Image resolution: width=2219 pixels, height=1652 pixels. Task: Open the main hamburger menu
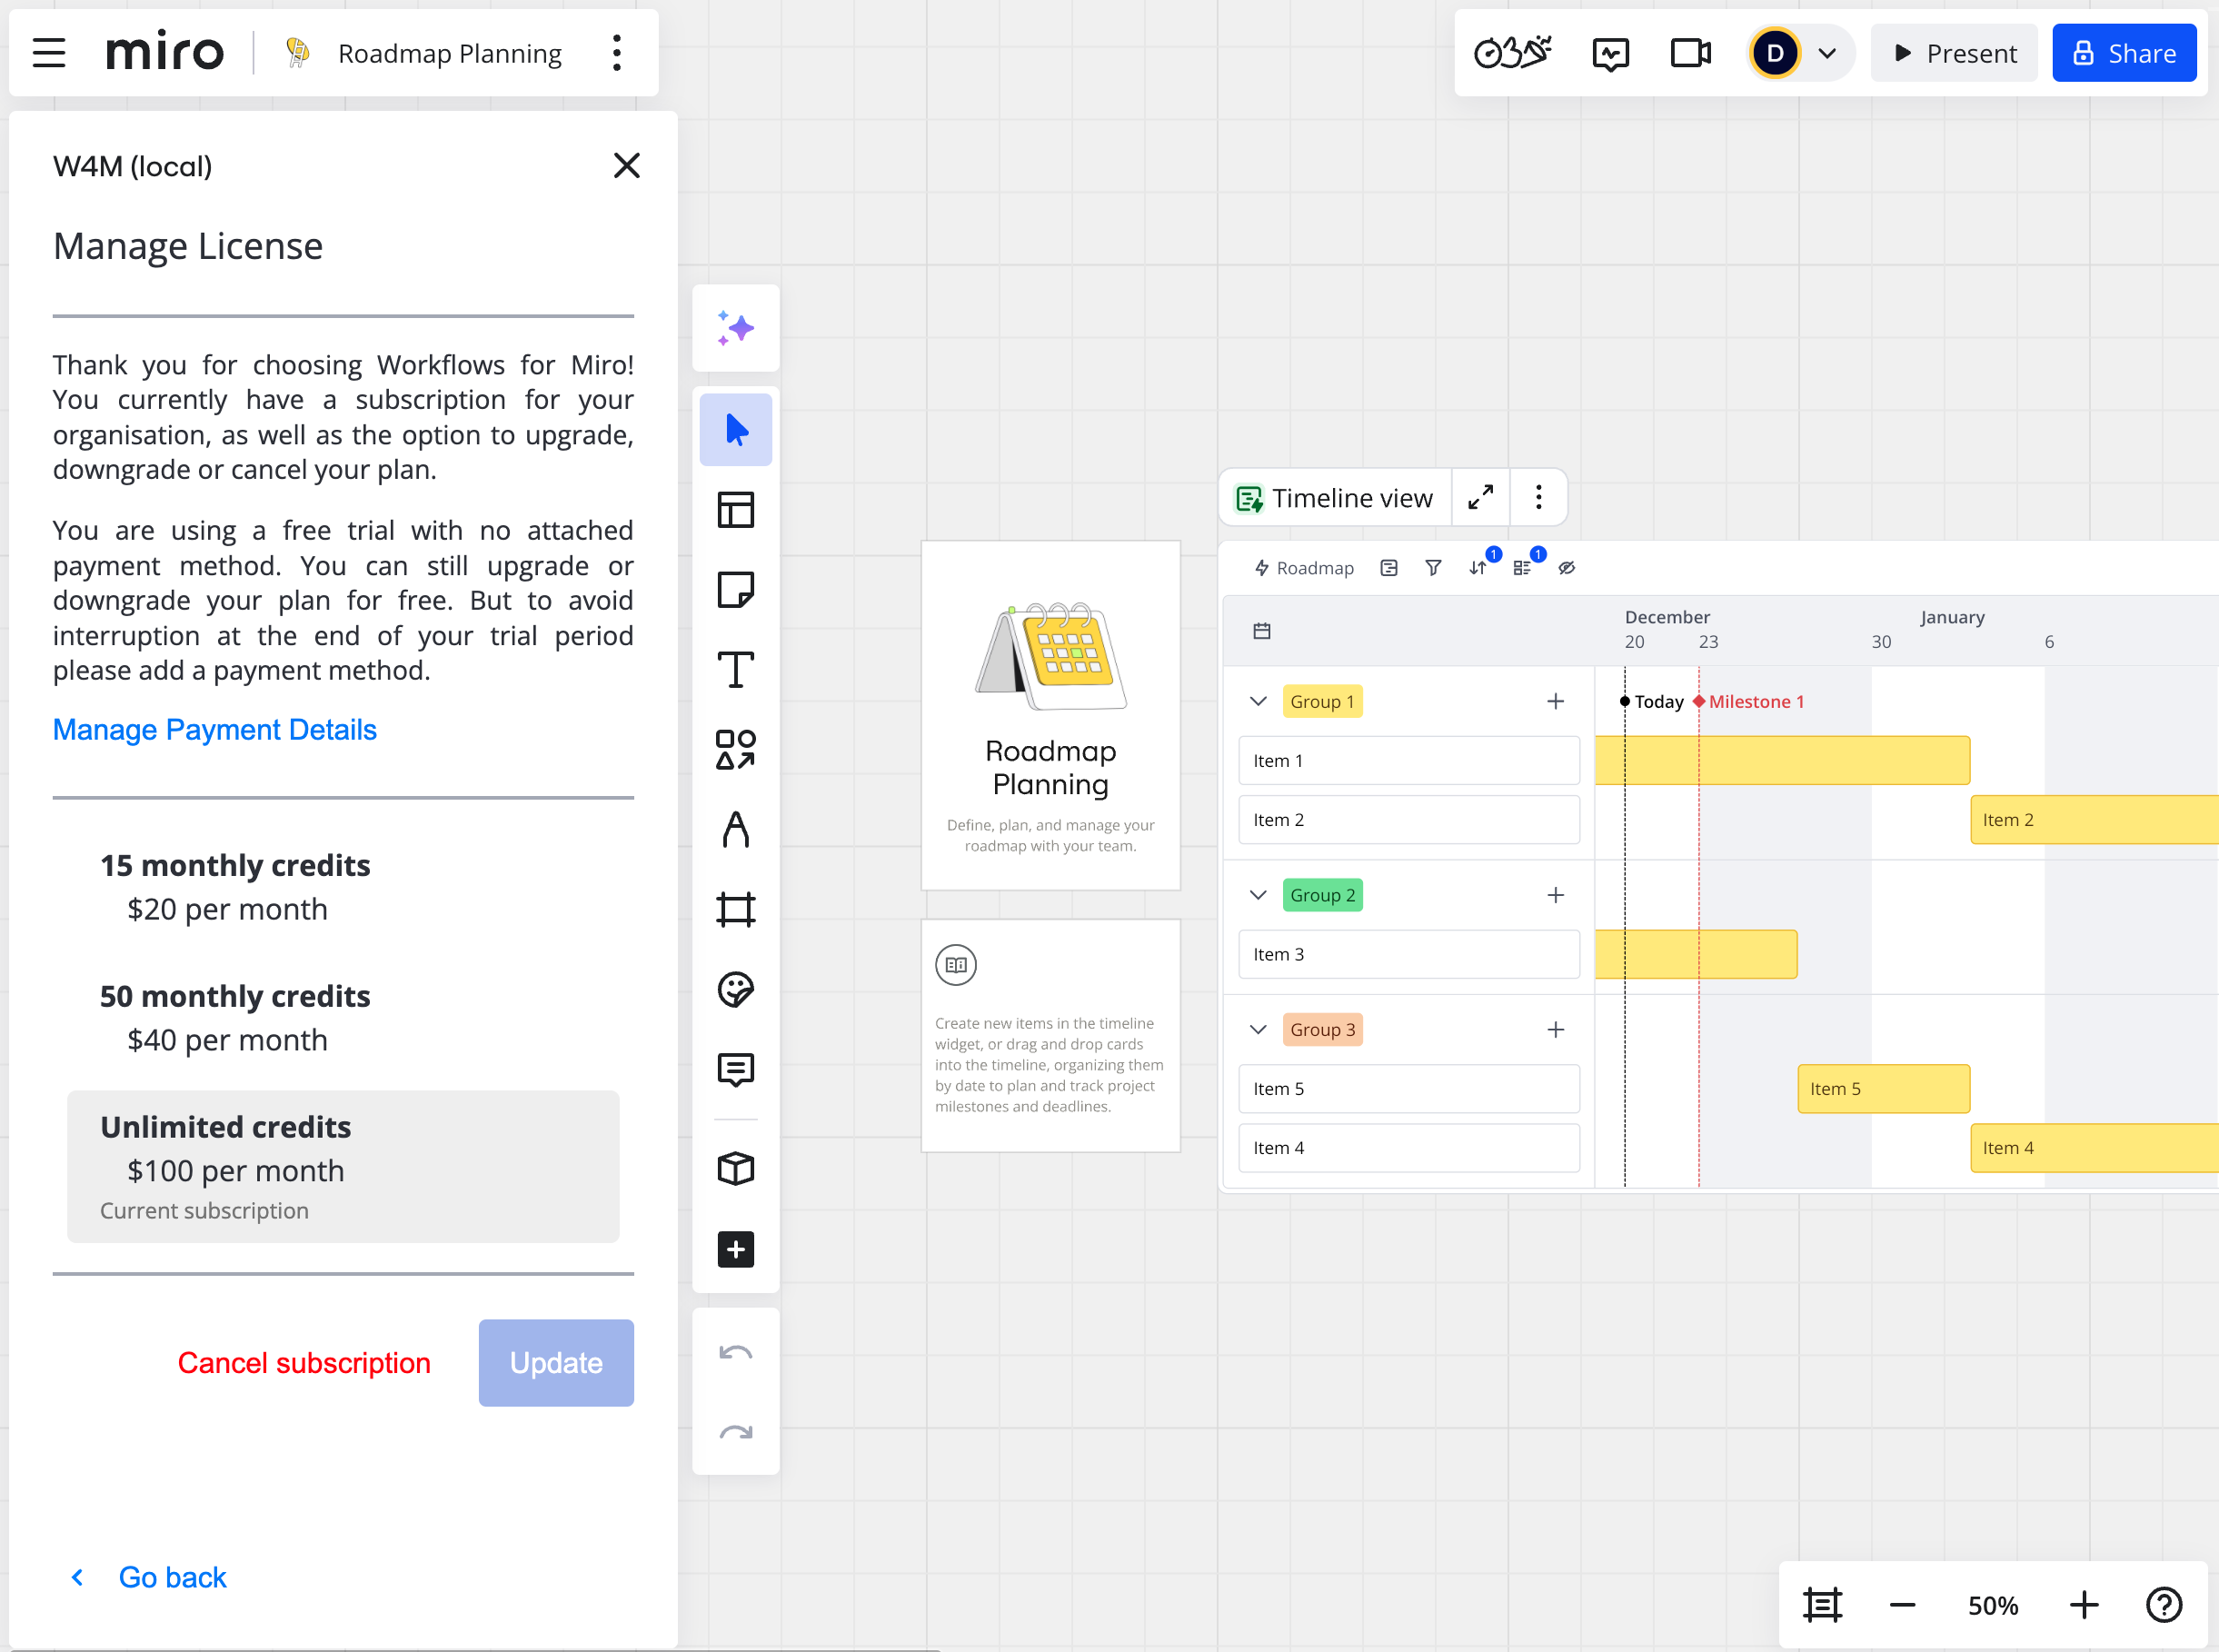tap(48, 53)
